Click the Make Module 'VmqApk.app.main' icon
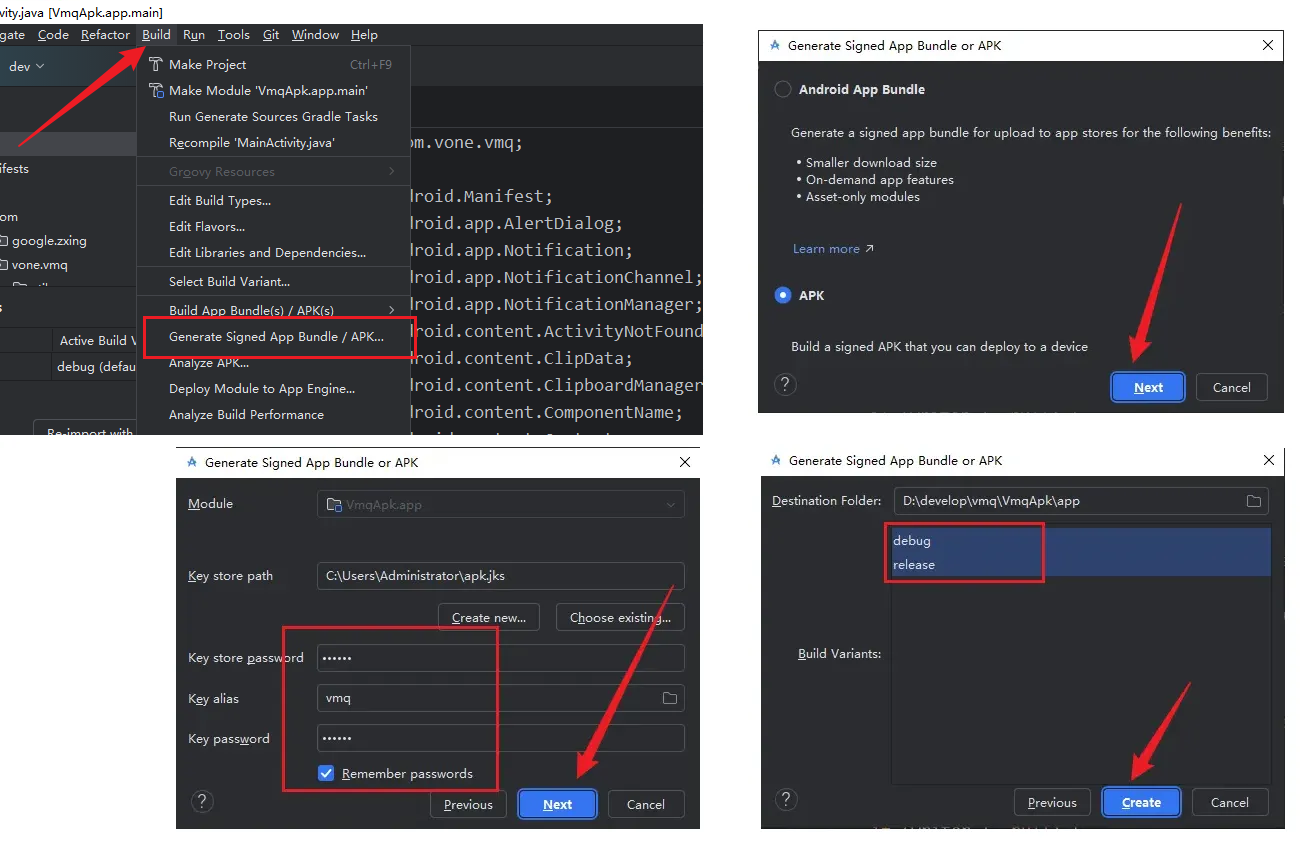The height and width of the screenshot is (843, 1301). (x=156, y=90)
